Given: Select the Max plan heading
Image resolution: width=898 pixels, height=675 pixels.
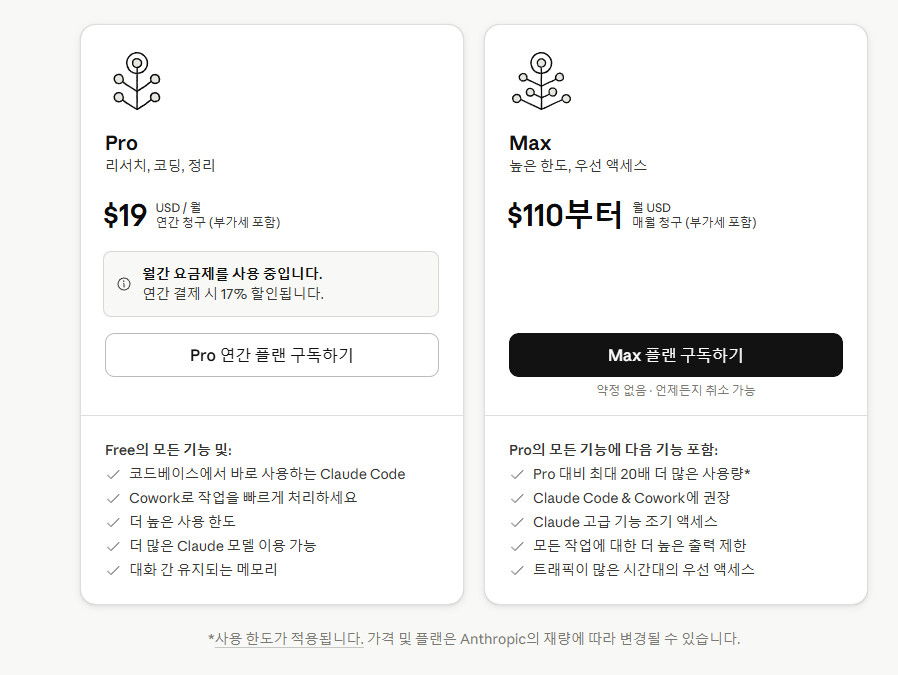Looking at the screenshot, I should [530, 143].
